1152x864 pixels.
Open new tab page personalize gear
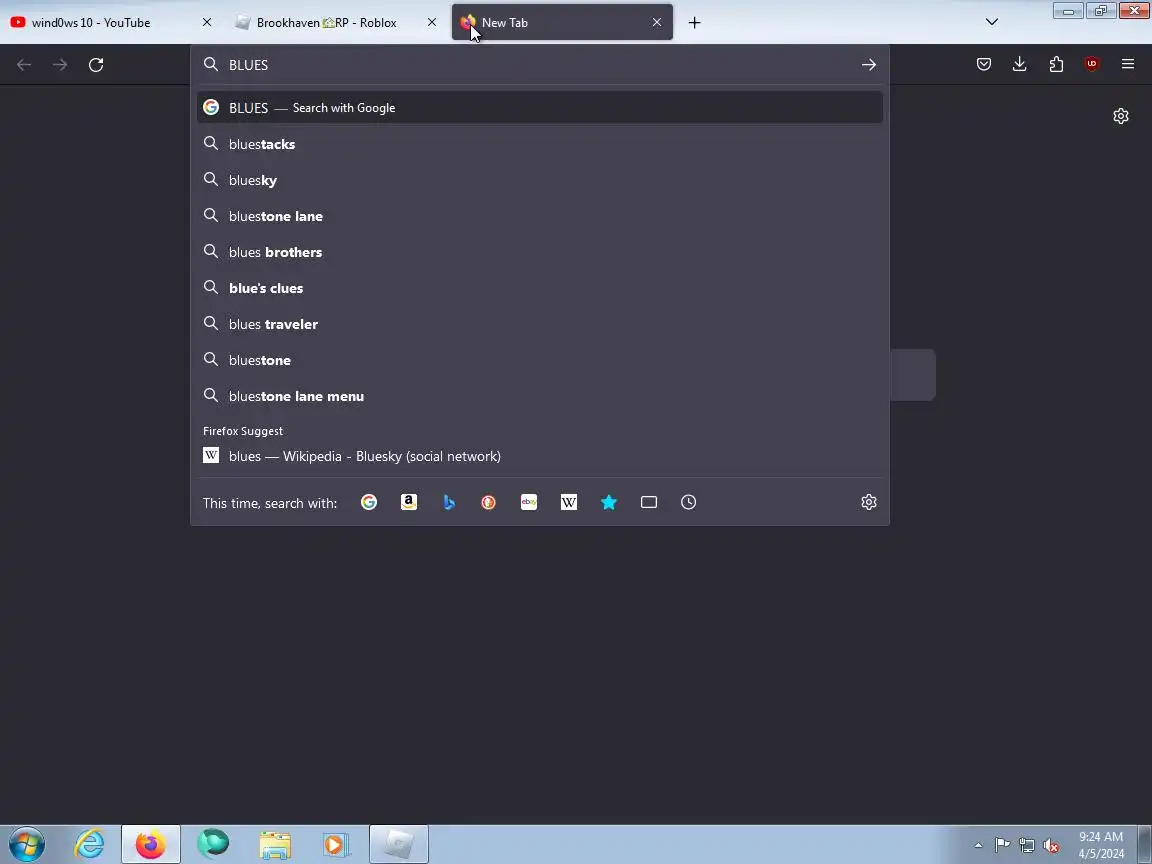click(1120, 116)
